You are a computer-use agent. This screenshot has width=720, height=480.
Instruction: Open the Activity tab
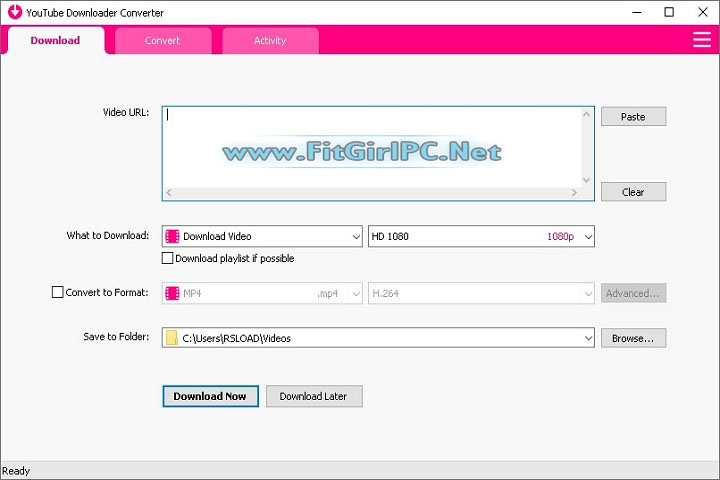(270, 40)
